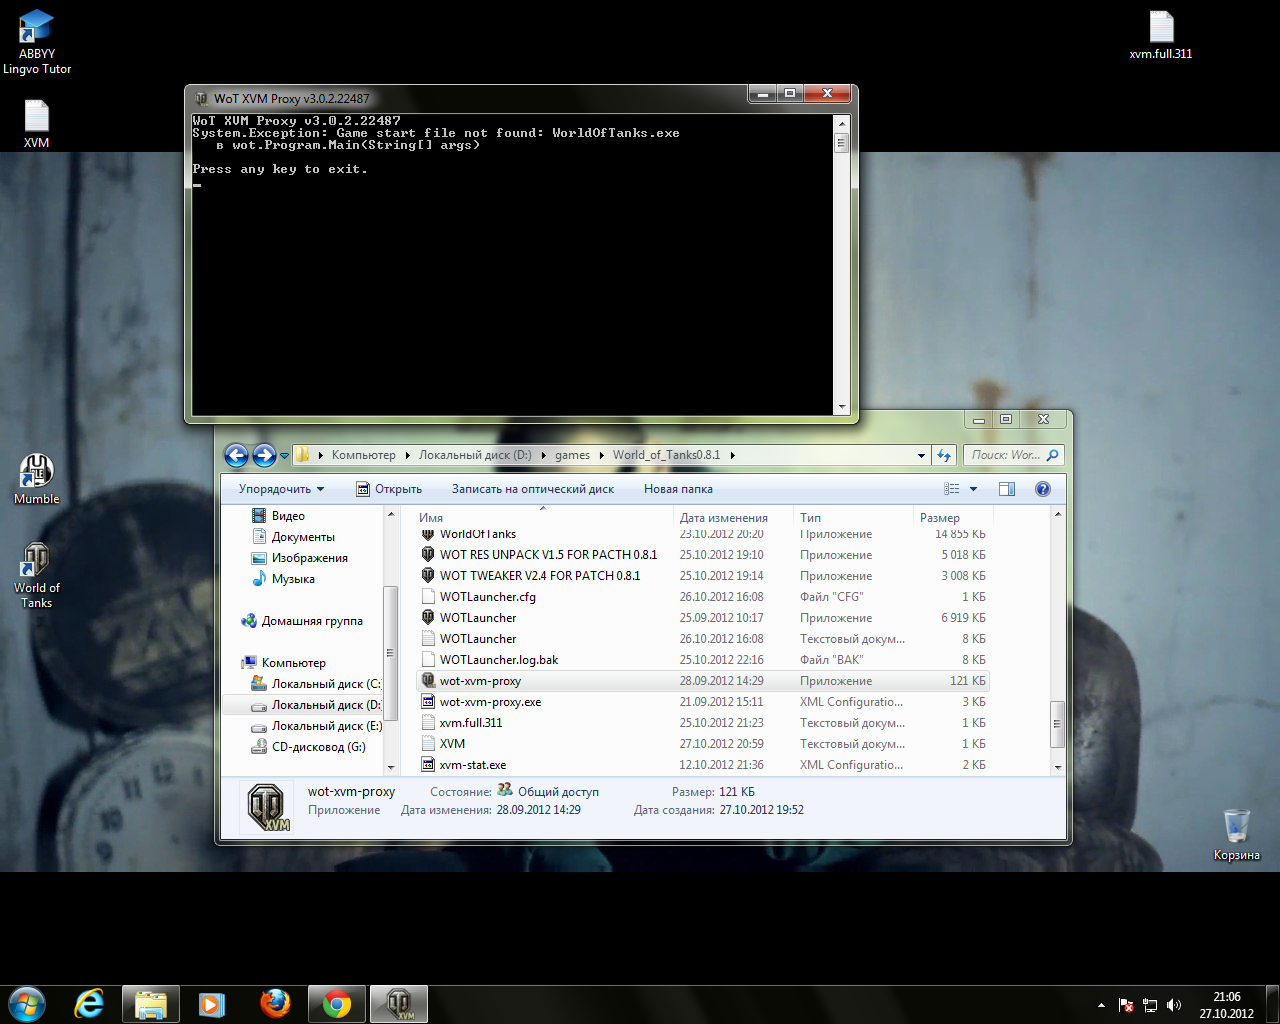Click the refresh button beside address bar
The image size is (1280, 1024).
tap(944, 455)
